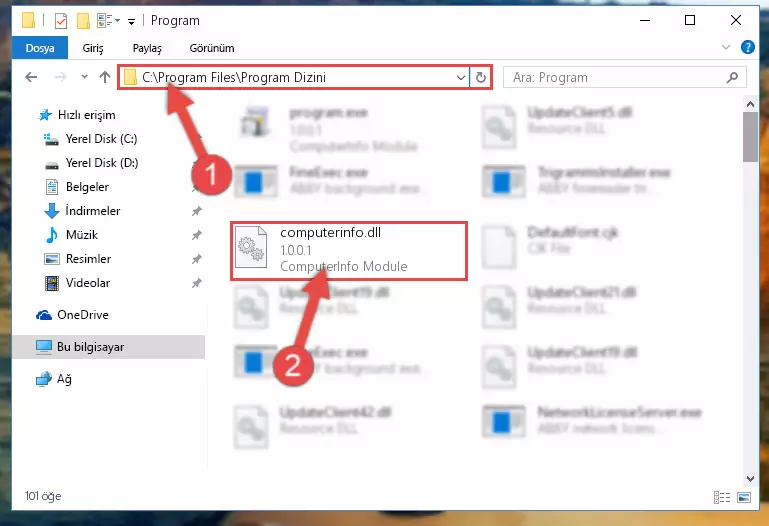769x526 pixels.
Task: Open the Dosya file menu
Action: (x=40, y=48)
